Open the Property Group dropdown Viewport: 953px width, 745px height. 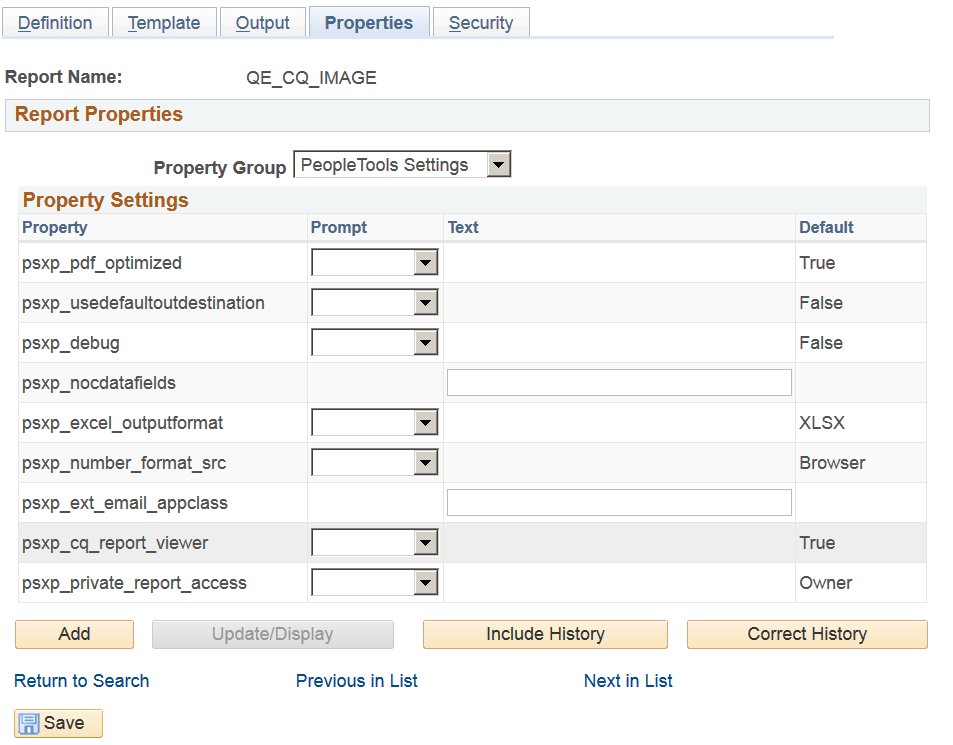tap(402, 165)
